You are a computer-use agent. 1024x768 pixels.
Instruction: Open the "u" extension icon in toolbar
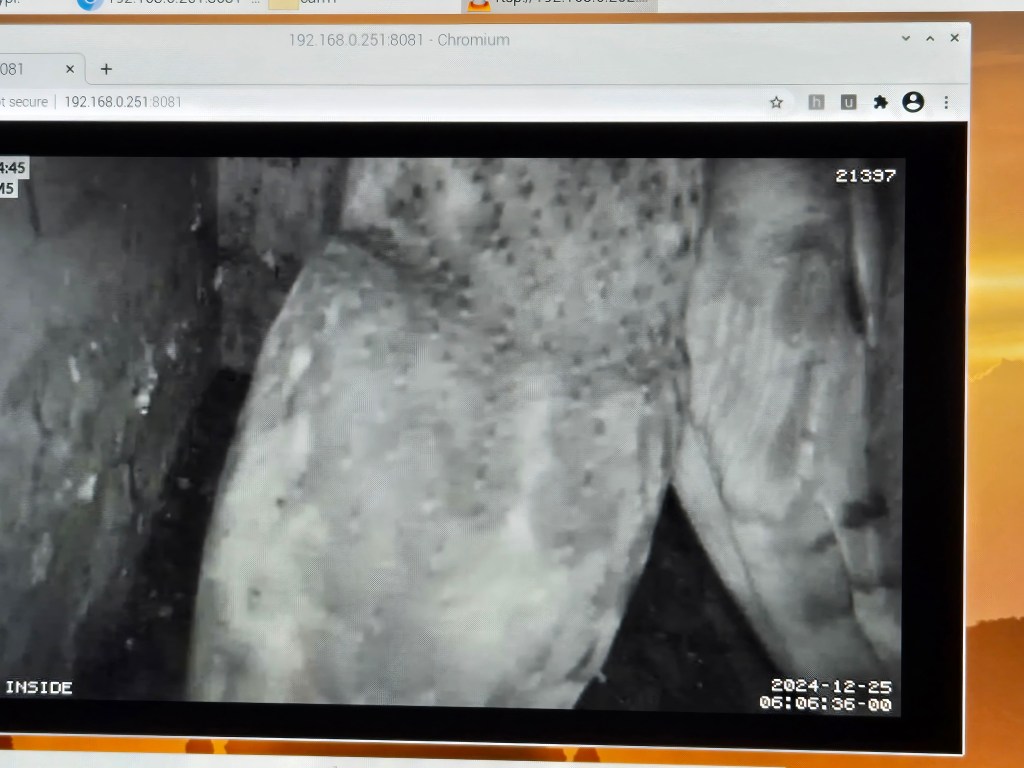coord(848,102)
